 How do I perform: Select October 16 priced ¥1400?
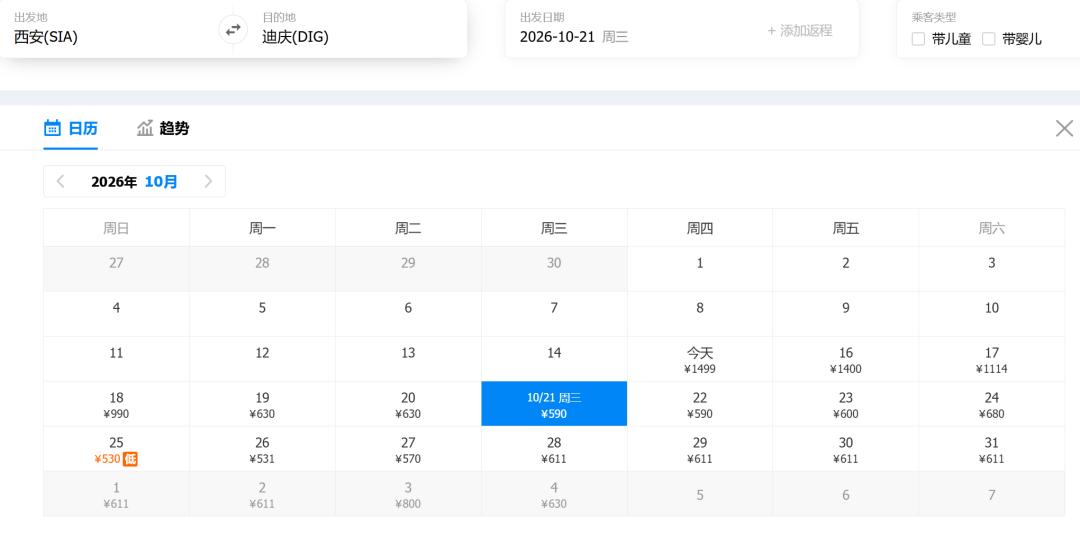pos(846,359)
